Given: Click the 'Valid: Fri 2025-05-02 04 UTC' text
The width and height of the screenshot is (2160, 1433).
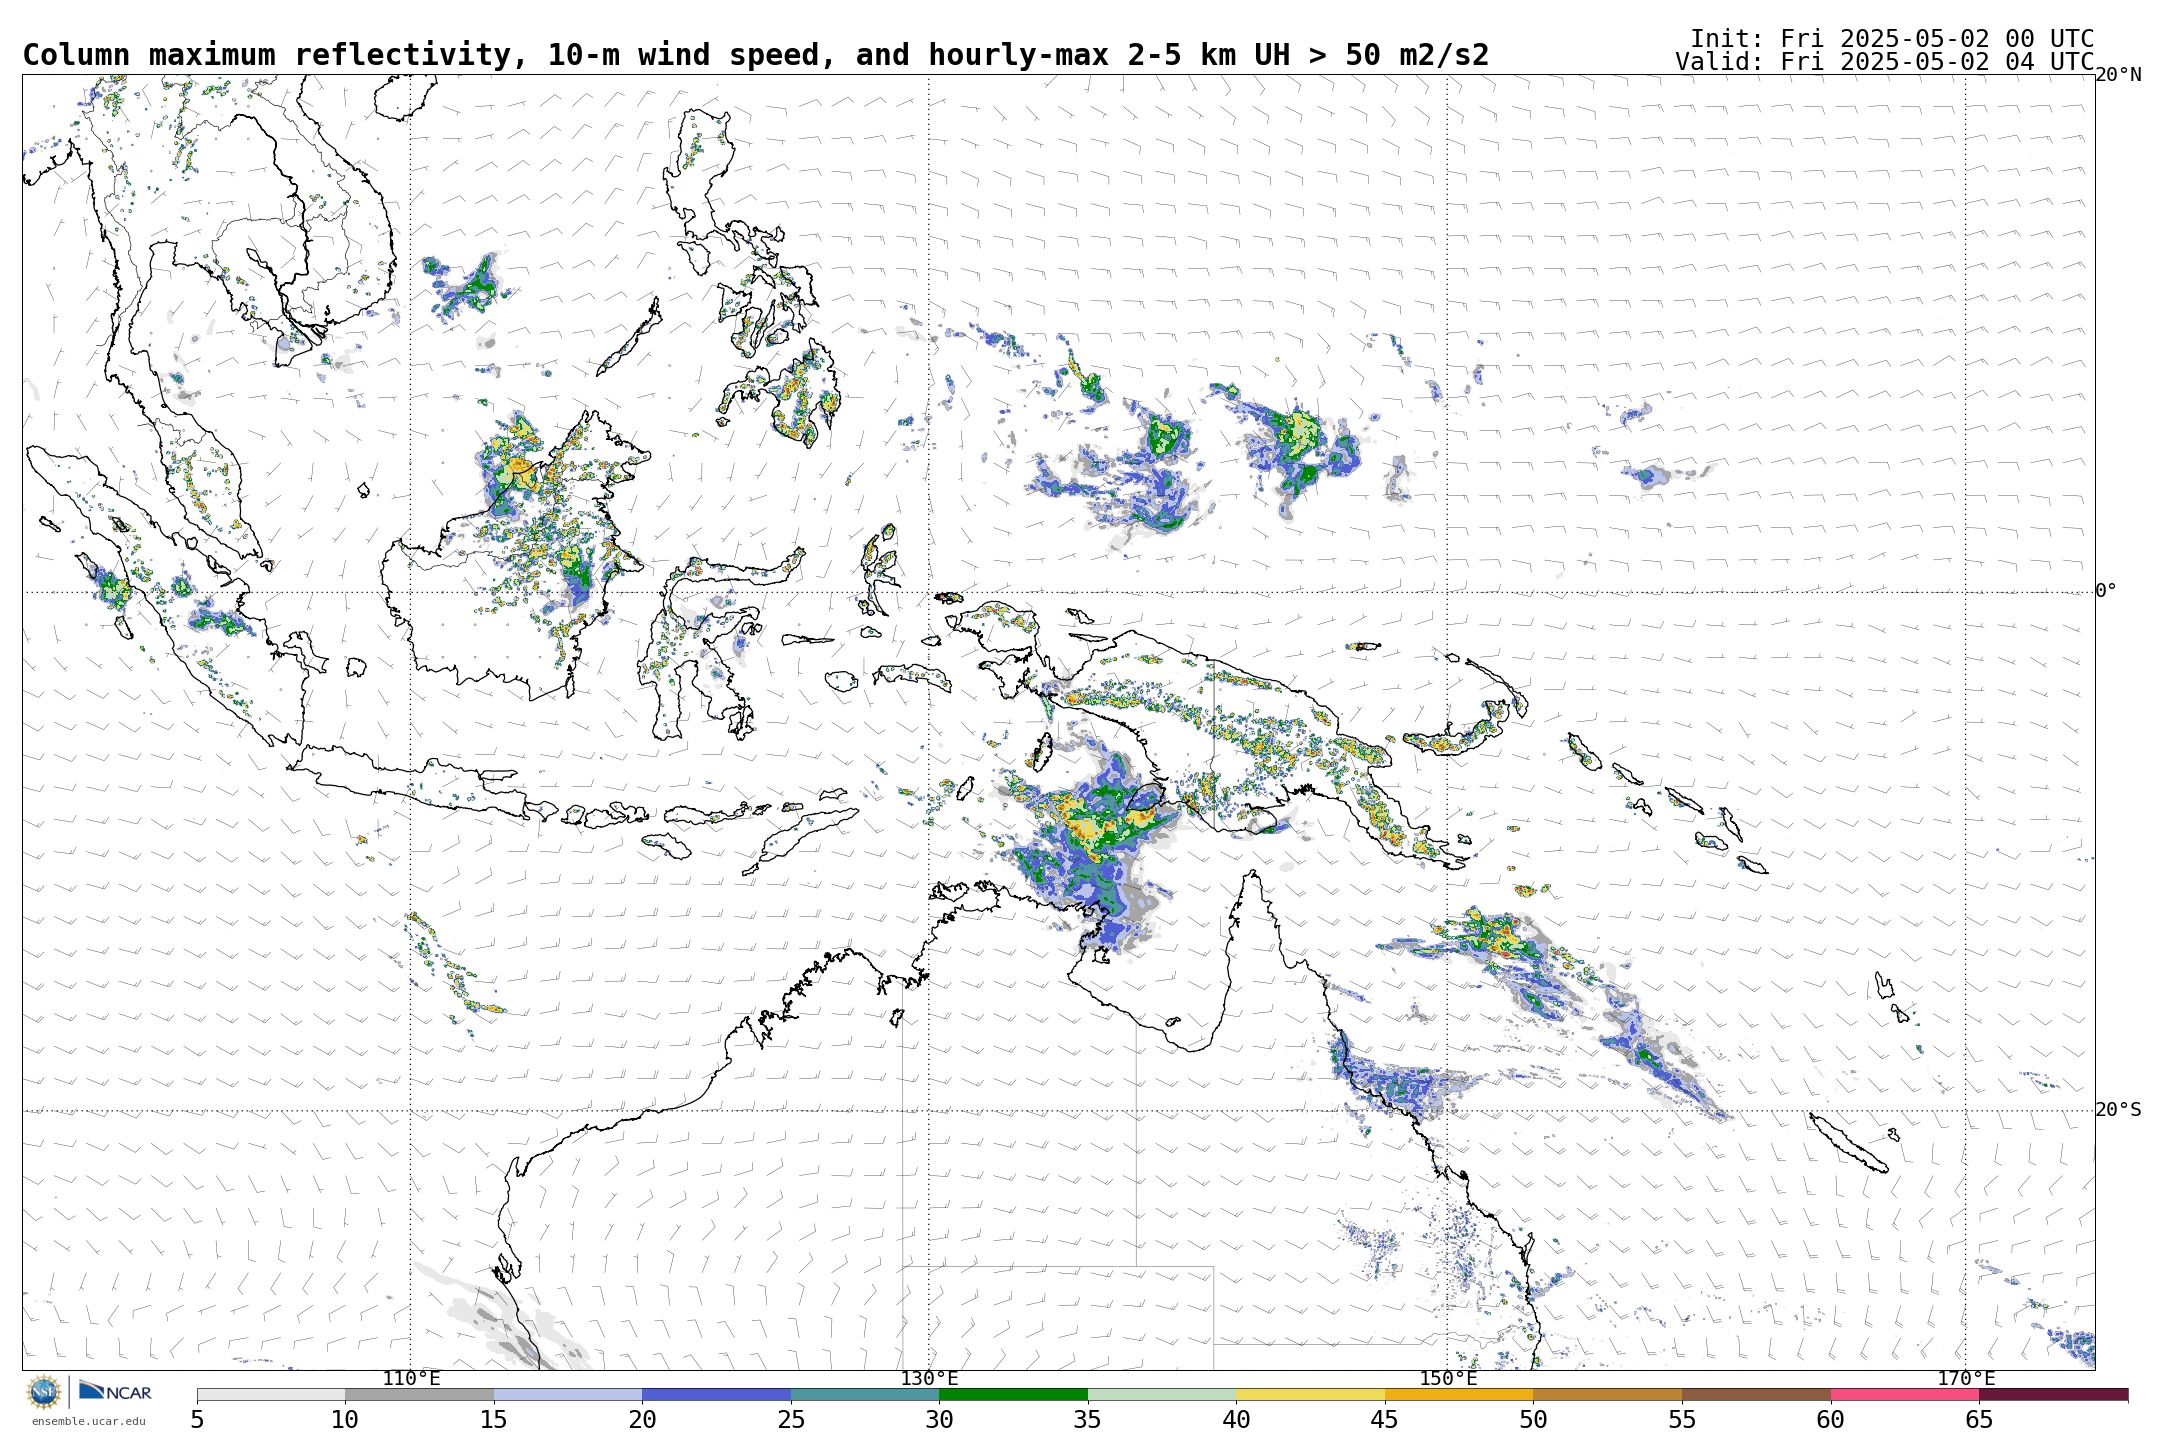Looking at the screenshot, I should [x=1885, y=62].
